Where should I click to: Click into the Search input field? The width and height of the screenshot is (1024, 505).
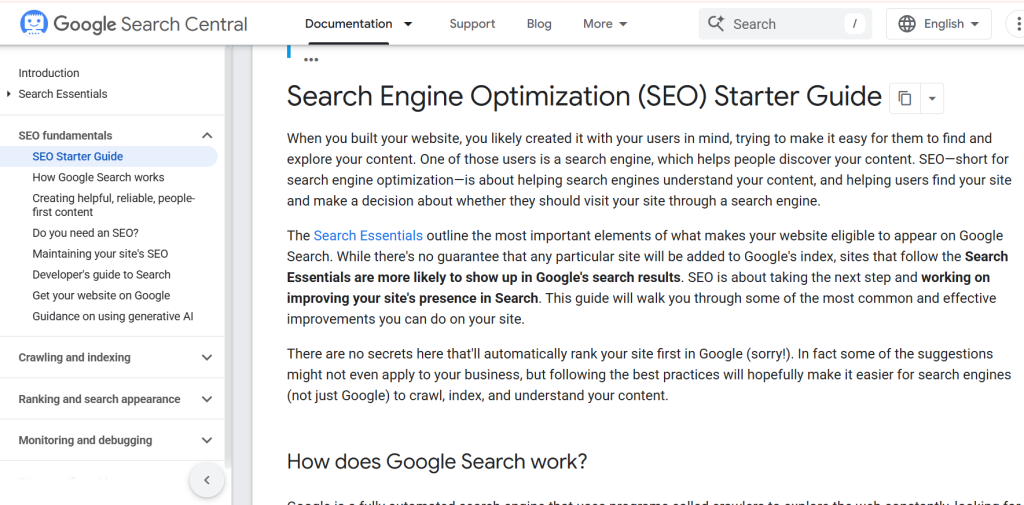tap(780, 24)
